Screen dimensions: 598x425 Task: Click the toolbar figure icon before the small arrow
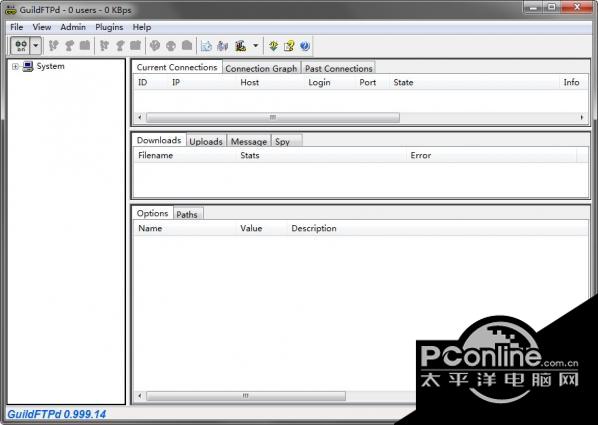tap(240, 46)
